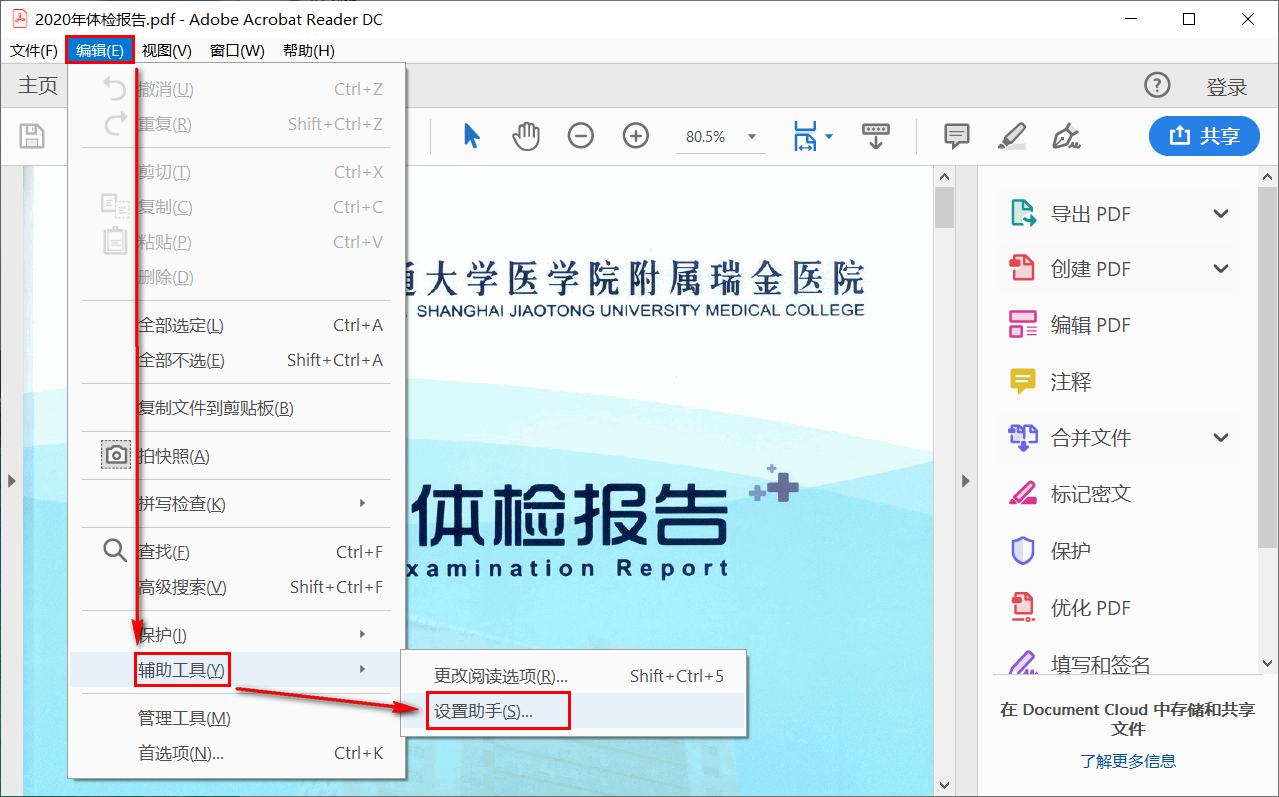Click the 查找 magnifier icon
1279x797 pixels.
point(115,551)
